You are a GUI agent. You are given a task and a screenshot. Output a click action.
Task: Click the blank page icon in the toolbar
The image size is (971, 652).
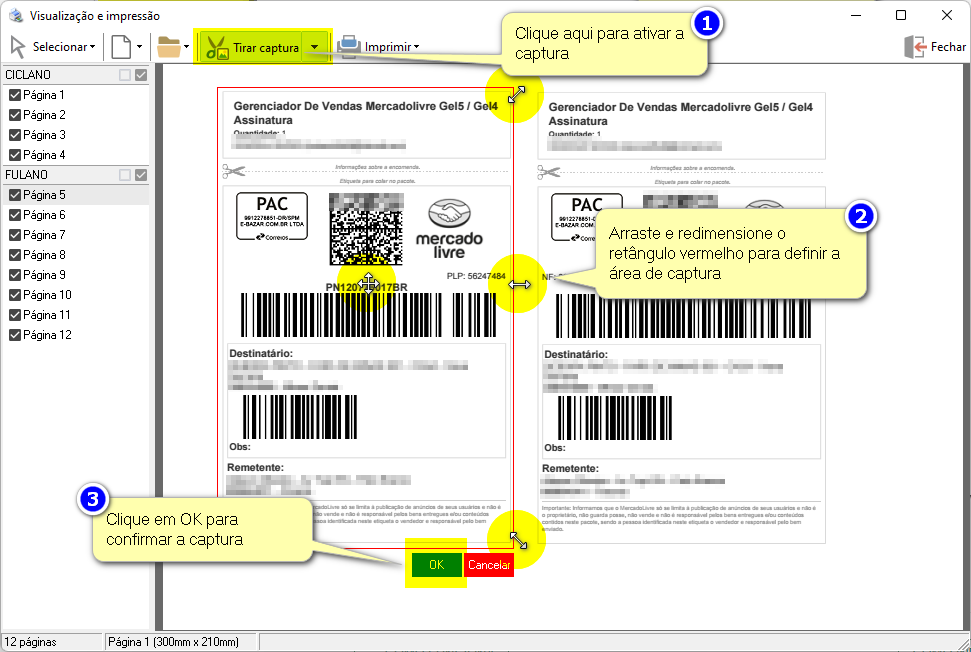click(121, 47)
